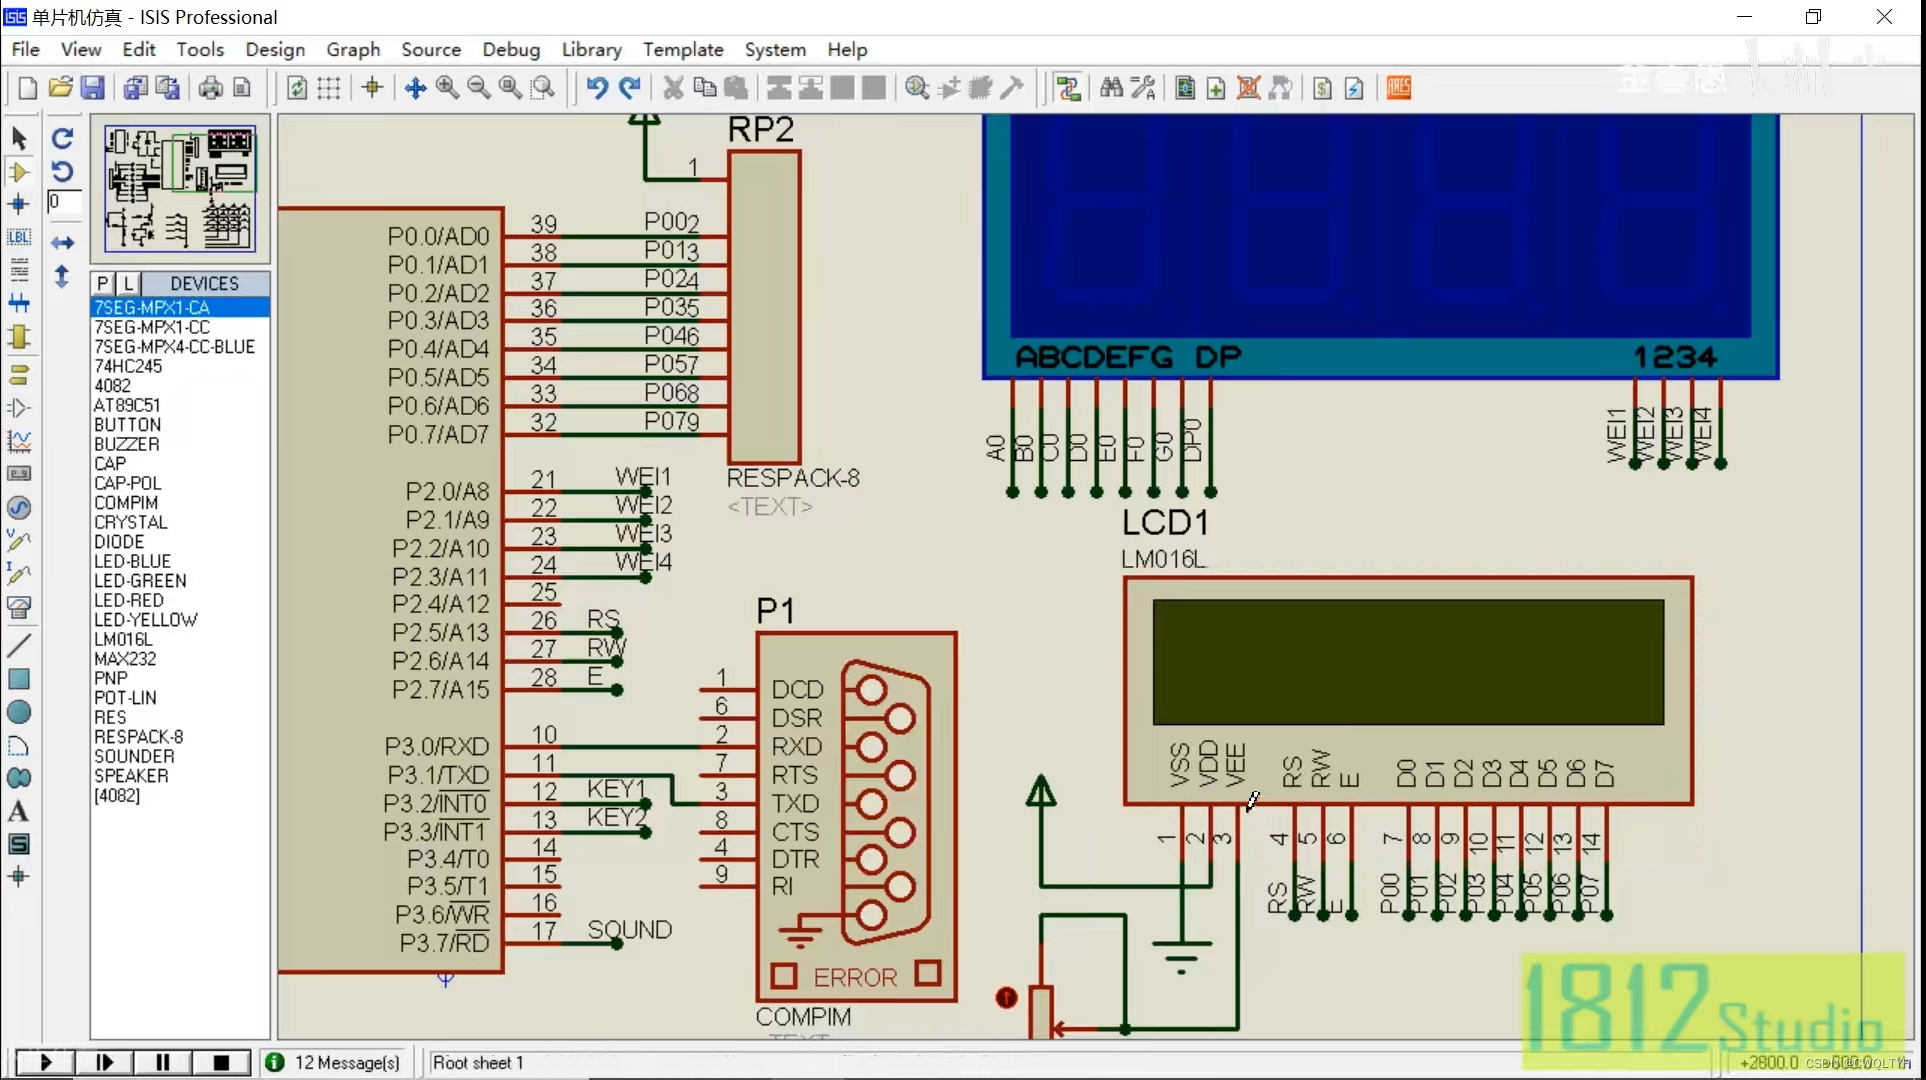Open the File menu
The image size is (1926, 1080).
pyautogui.click(x=25, y=49)
